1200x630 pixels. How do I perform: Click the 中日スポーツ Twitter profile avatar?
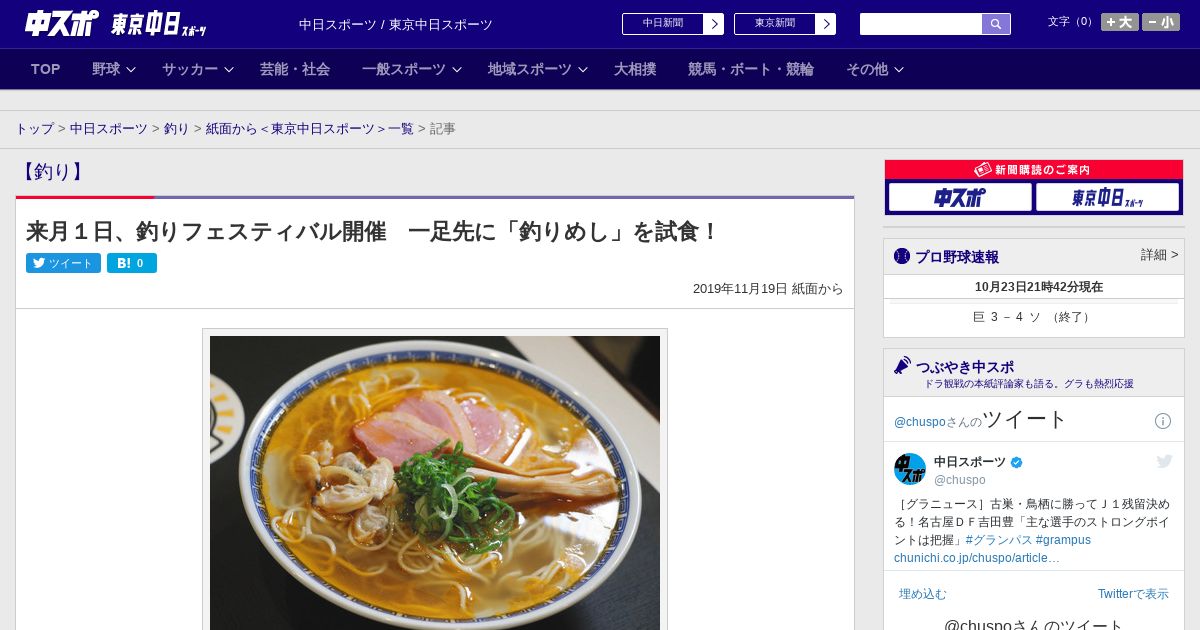[x=910, y=469]
